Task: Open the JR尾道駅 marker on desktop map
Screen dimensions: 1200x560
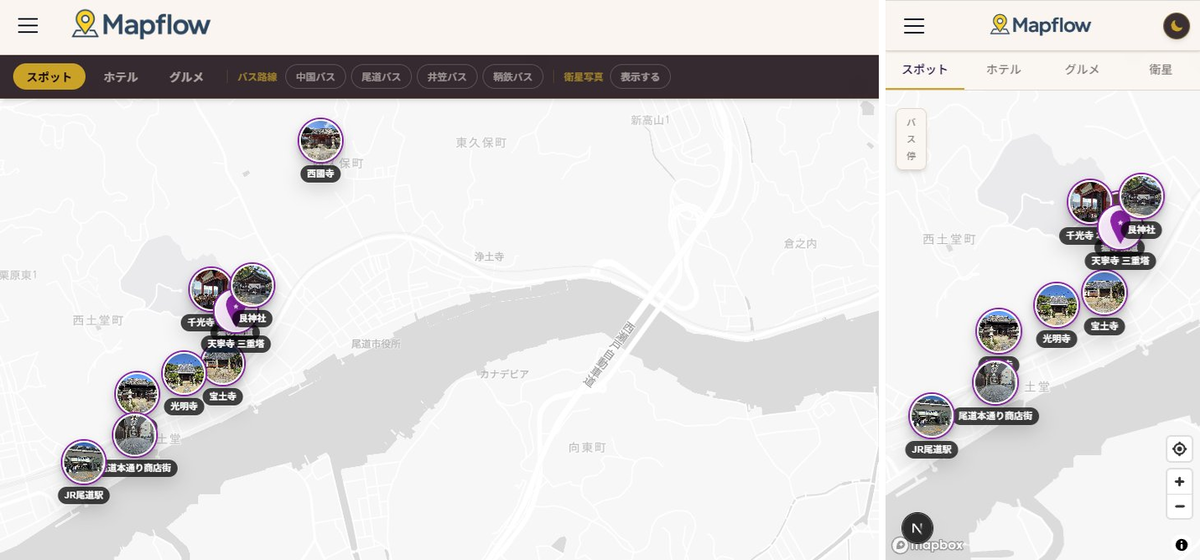Action: [84, 463]
